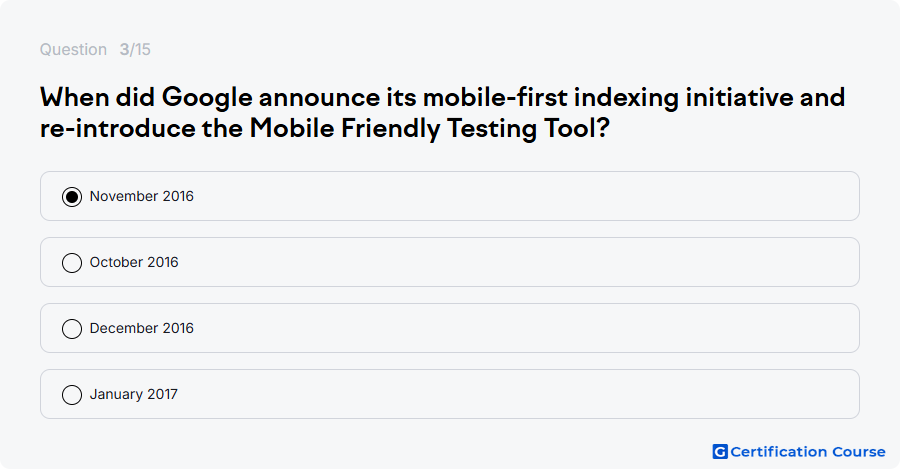Pick the December 2016 radio button
900x469 pixels.
point(72,329)
